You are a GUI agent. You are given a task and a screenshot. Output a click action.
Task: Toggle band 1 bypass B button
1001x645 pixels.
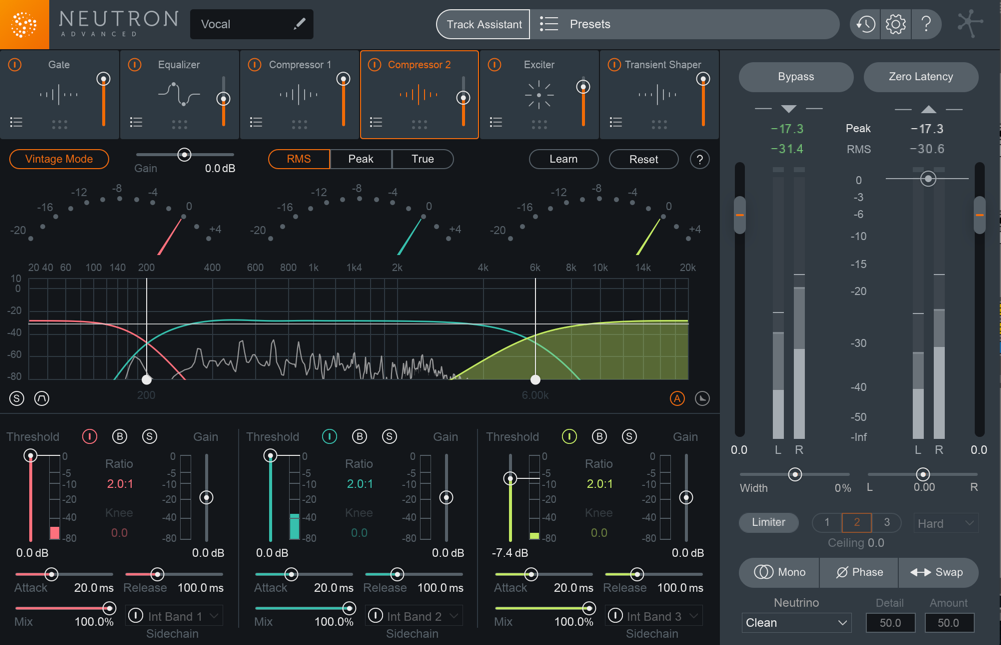coord(119,436)
